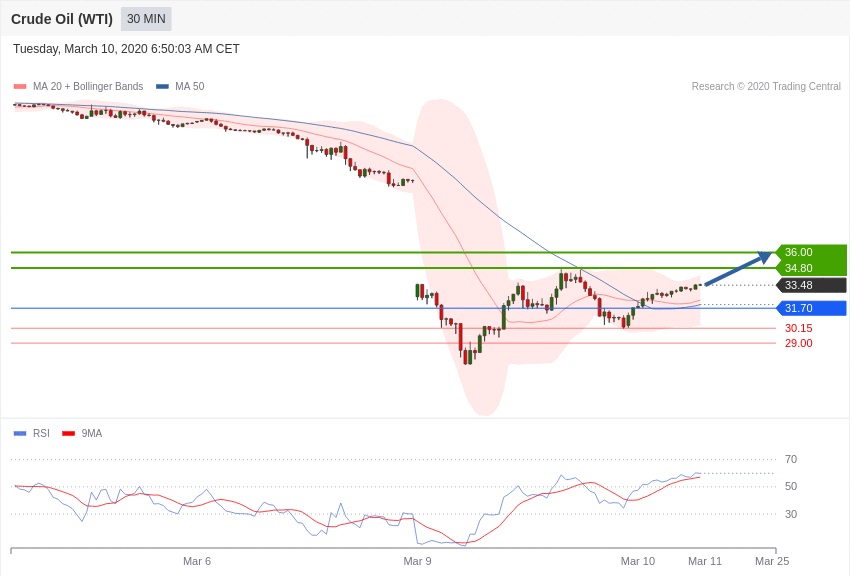Viewport: 850px width, 576px height.
Task: Select the red 29.00 support label
Action: [798, 343]
